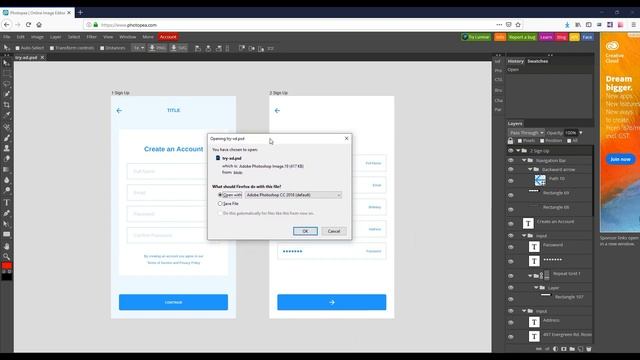Click Join now in the Creative Cloud ad
The image size is (640, 360).
pos(620,159)
